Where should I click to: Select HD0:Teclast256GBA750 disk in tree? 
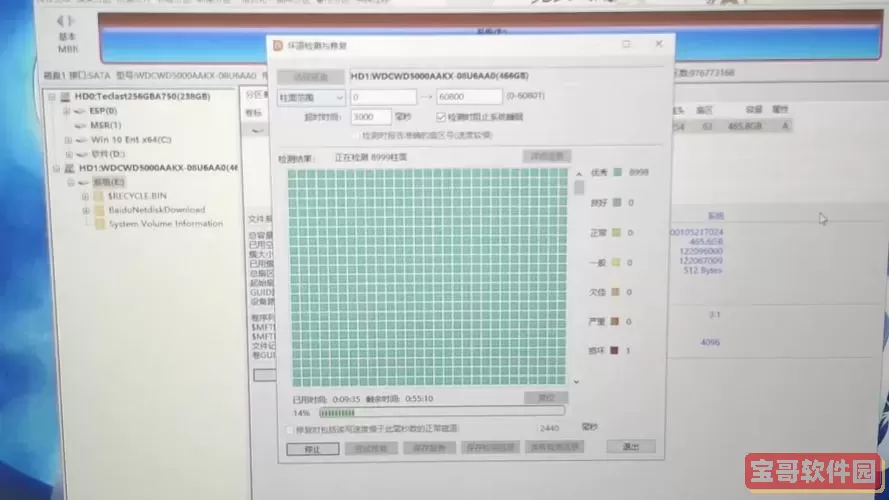pyautogui.click(x=142, y=96)
